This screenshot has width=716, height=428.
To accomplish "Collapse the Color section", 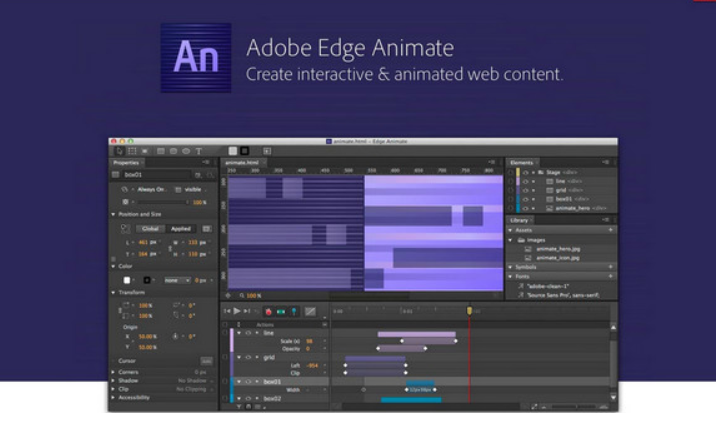I will point(113,266).
